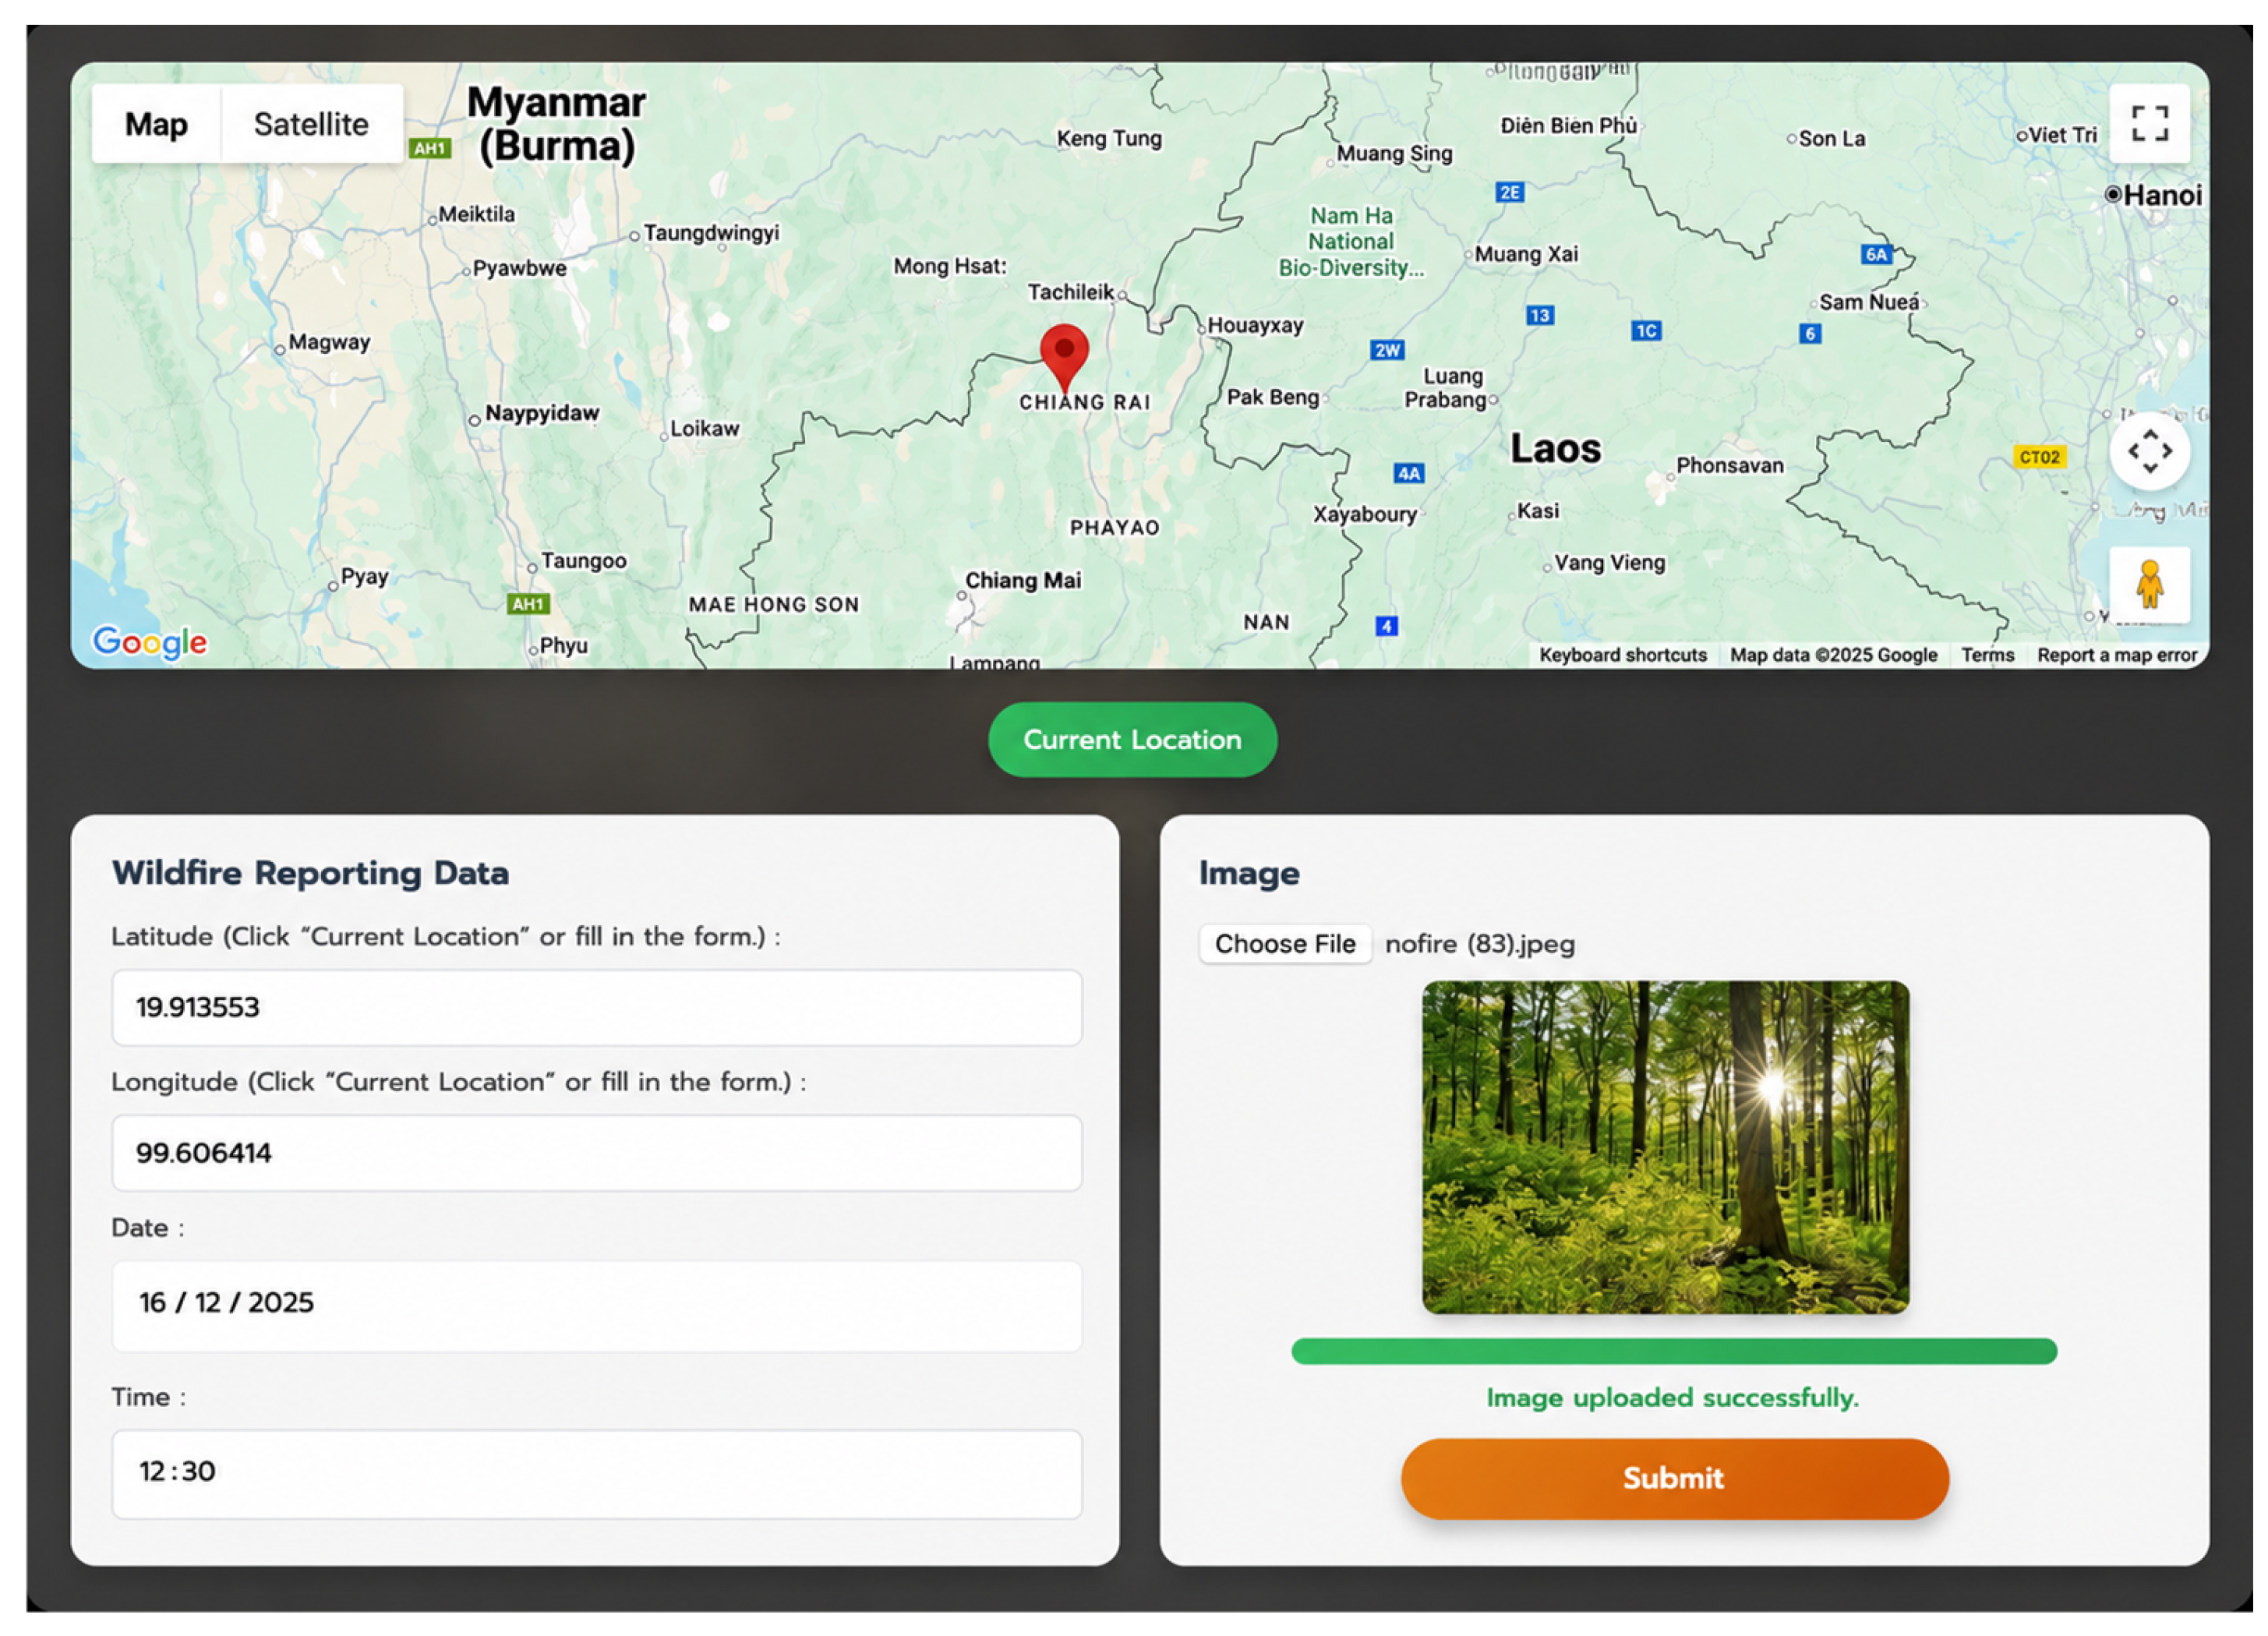Click the Laos country label on the map
2268x1636 pixels.
tap(1555, 449)
